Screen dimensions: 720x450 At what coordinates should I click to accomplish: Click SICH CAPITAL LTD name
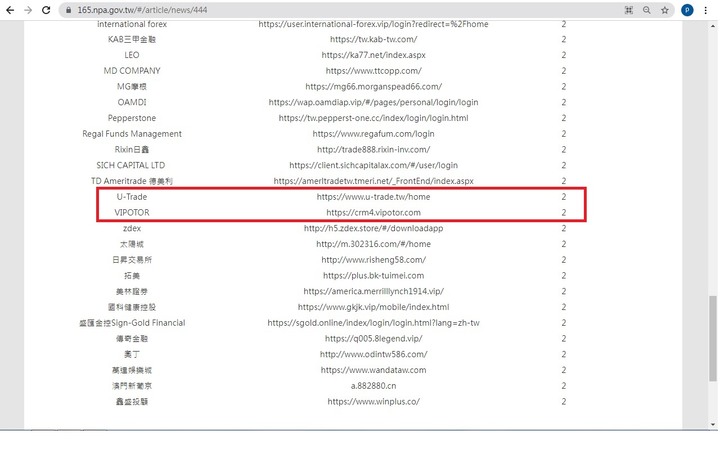click(x=131, y=165)
